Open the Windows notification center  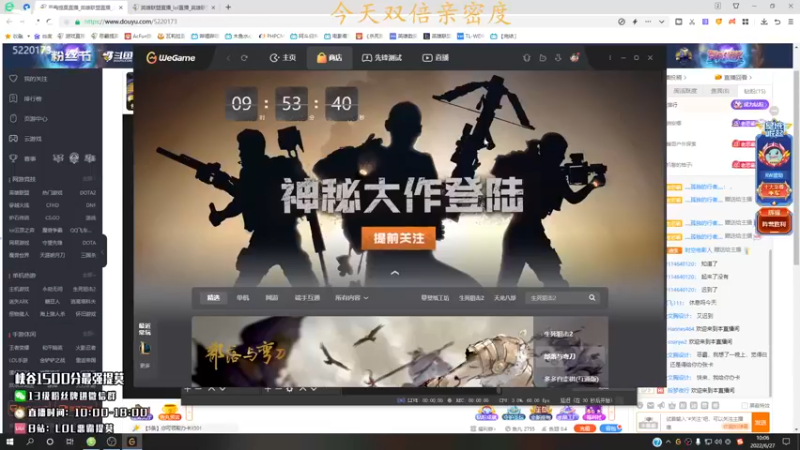pyautogui.click(x=786, y=442)
